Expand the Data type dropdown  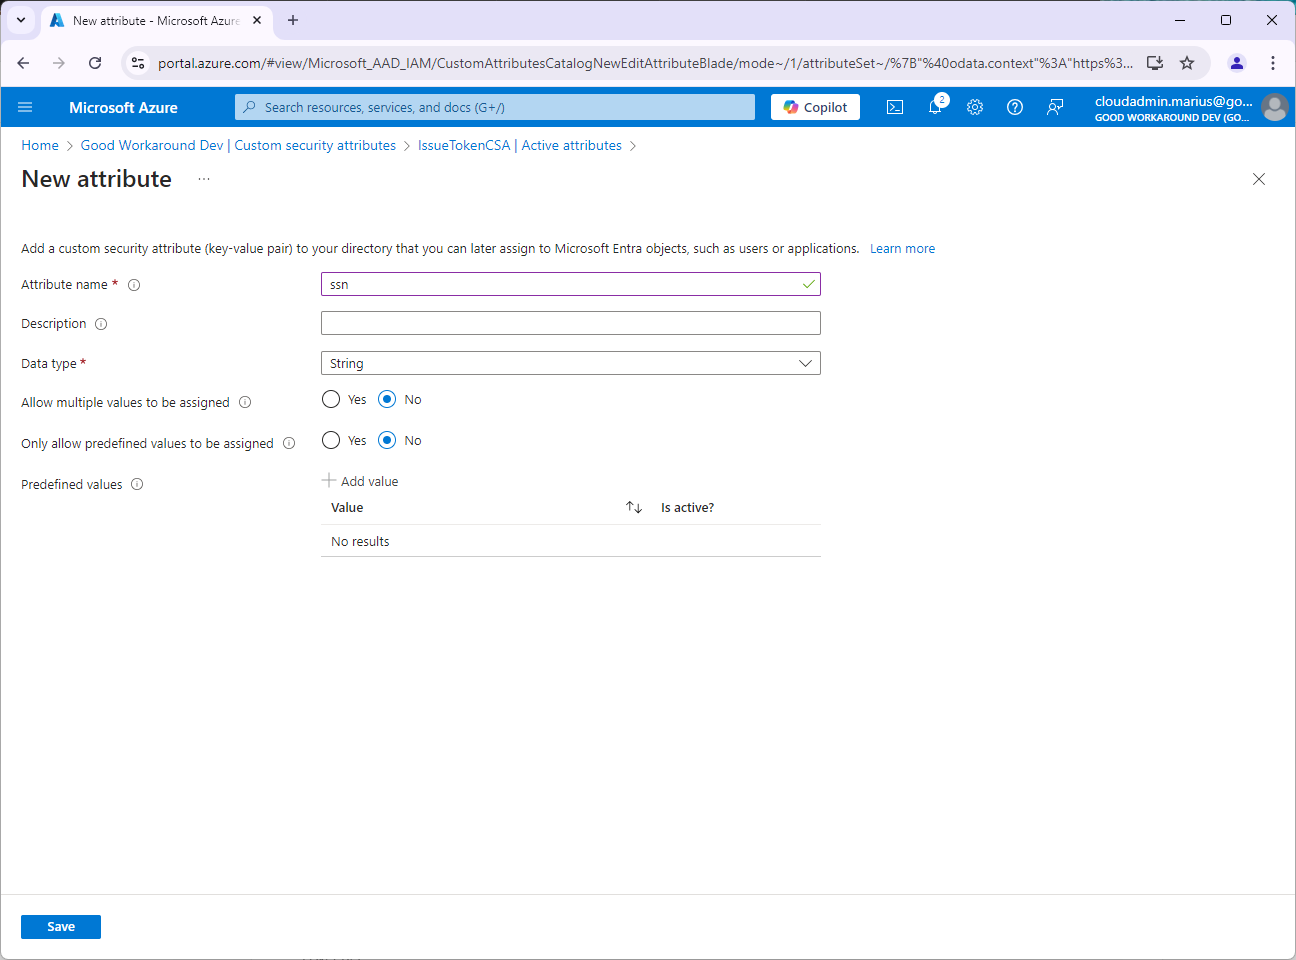(570, 364)
